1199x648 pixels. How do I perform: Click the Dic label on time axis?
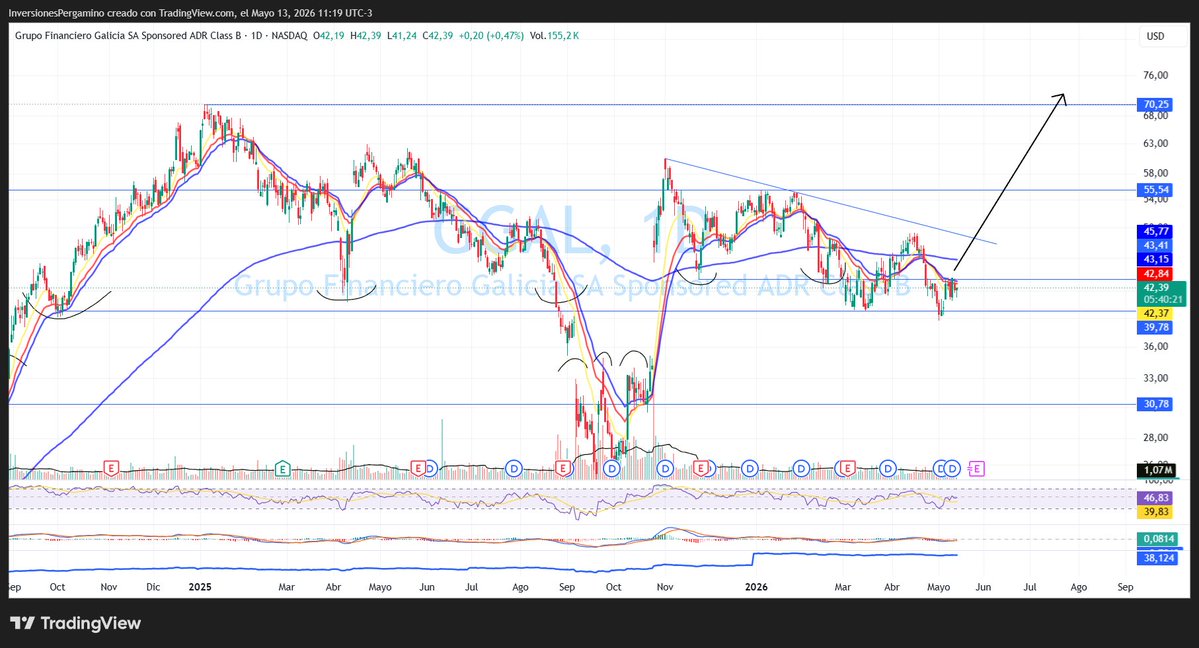click(x=153, y=587)
